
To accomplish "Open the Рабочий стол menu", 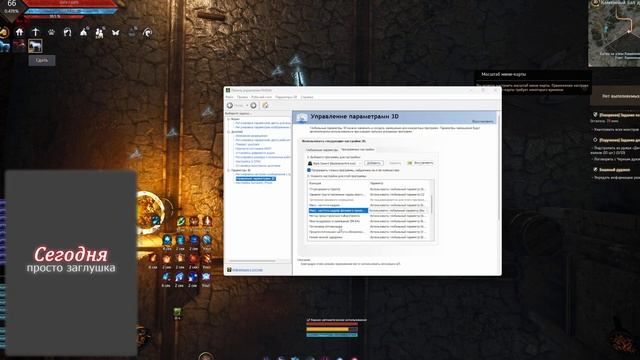I will click(261, 97).
